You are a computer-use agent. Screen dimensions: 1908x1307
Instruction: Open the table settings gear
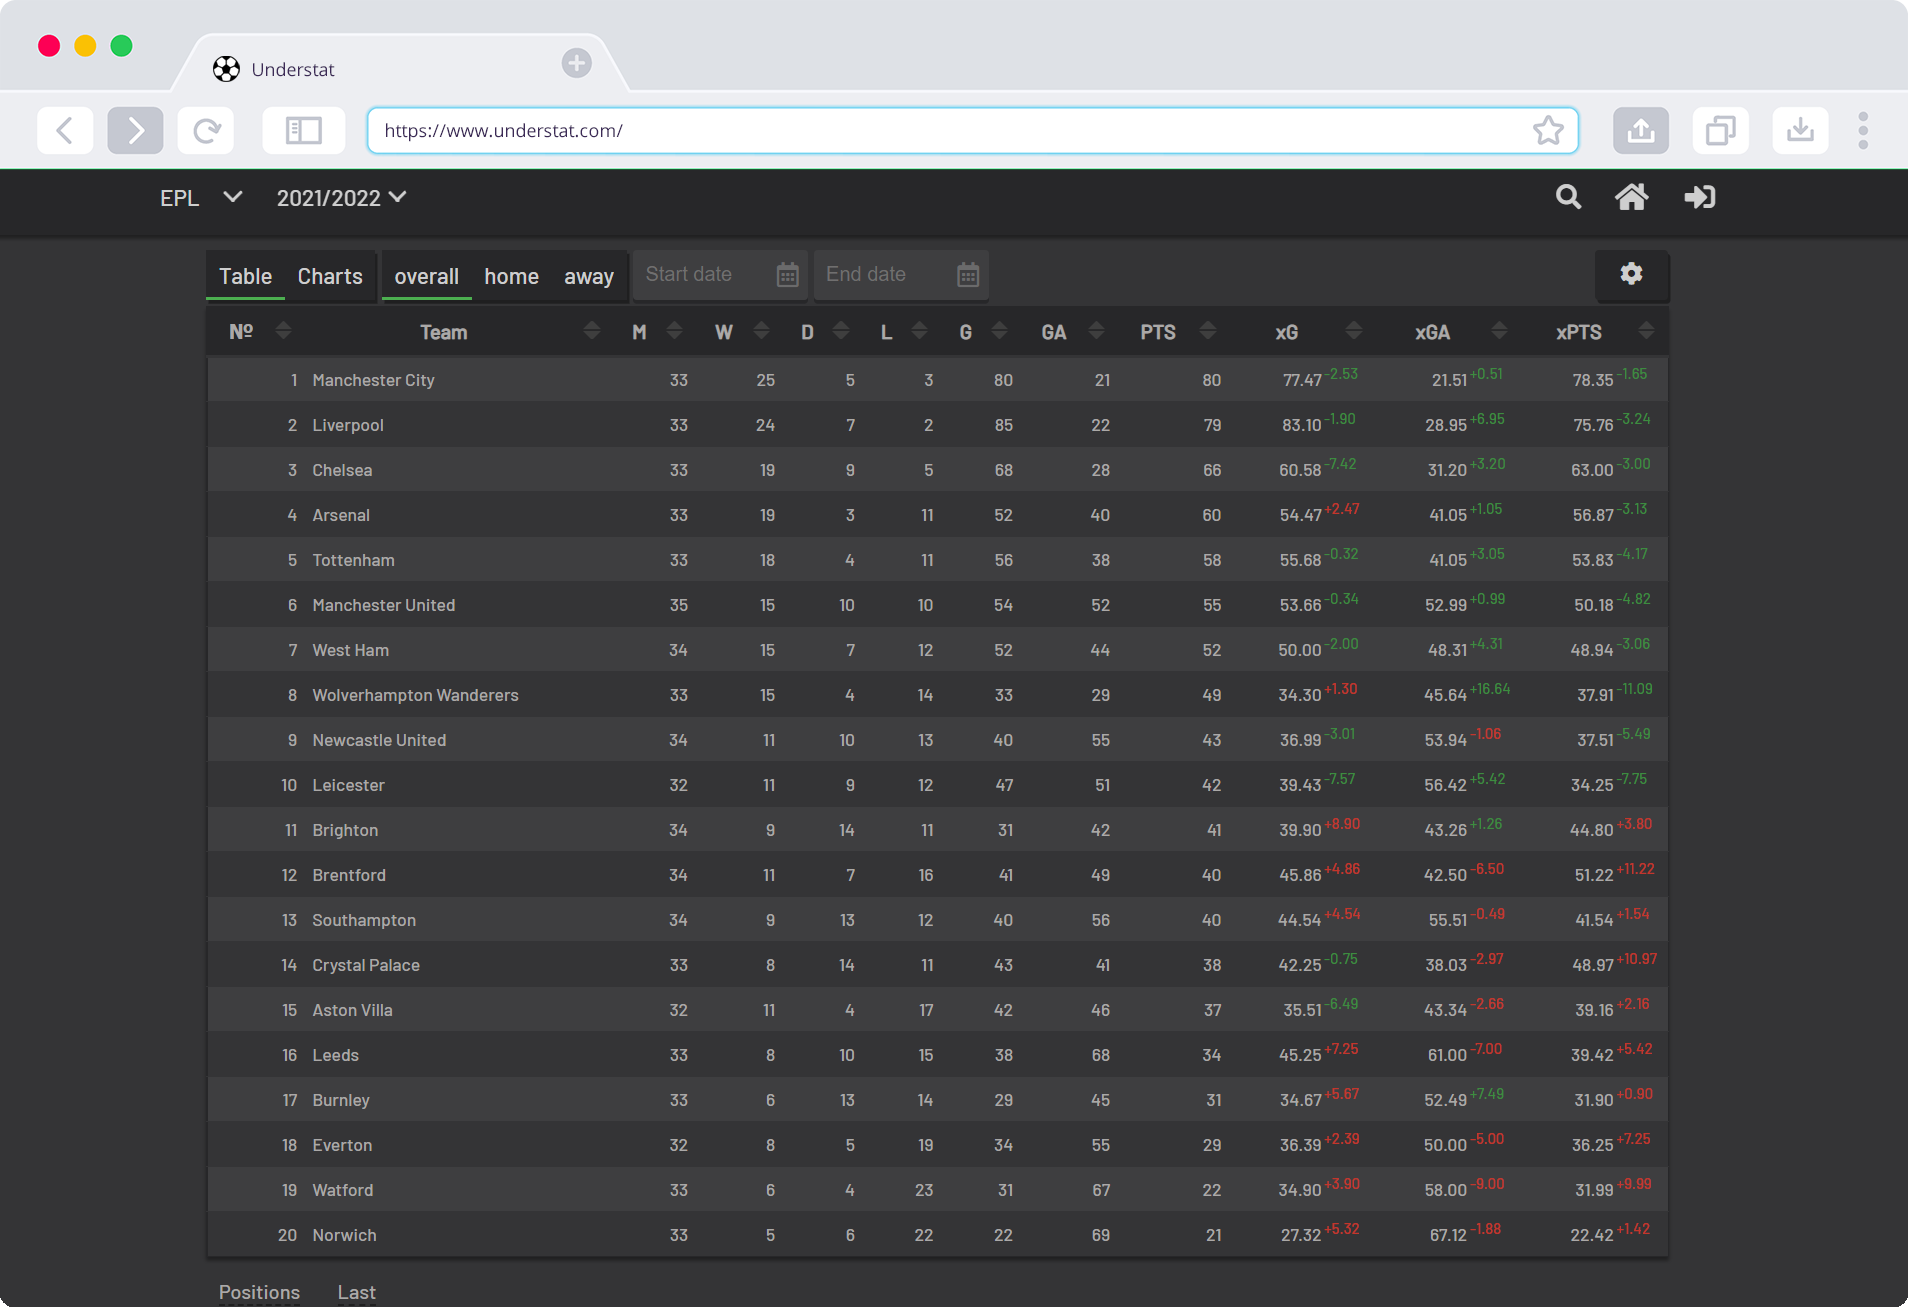(x=1631, y=274)
